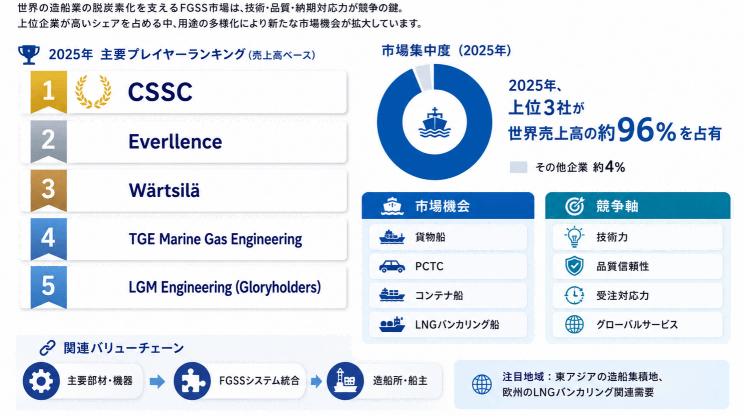Click the ship icon inside the donut chart
Image resolution: width=745 pixels, height=416 pixels.
(435, 123)
